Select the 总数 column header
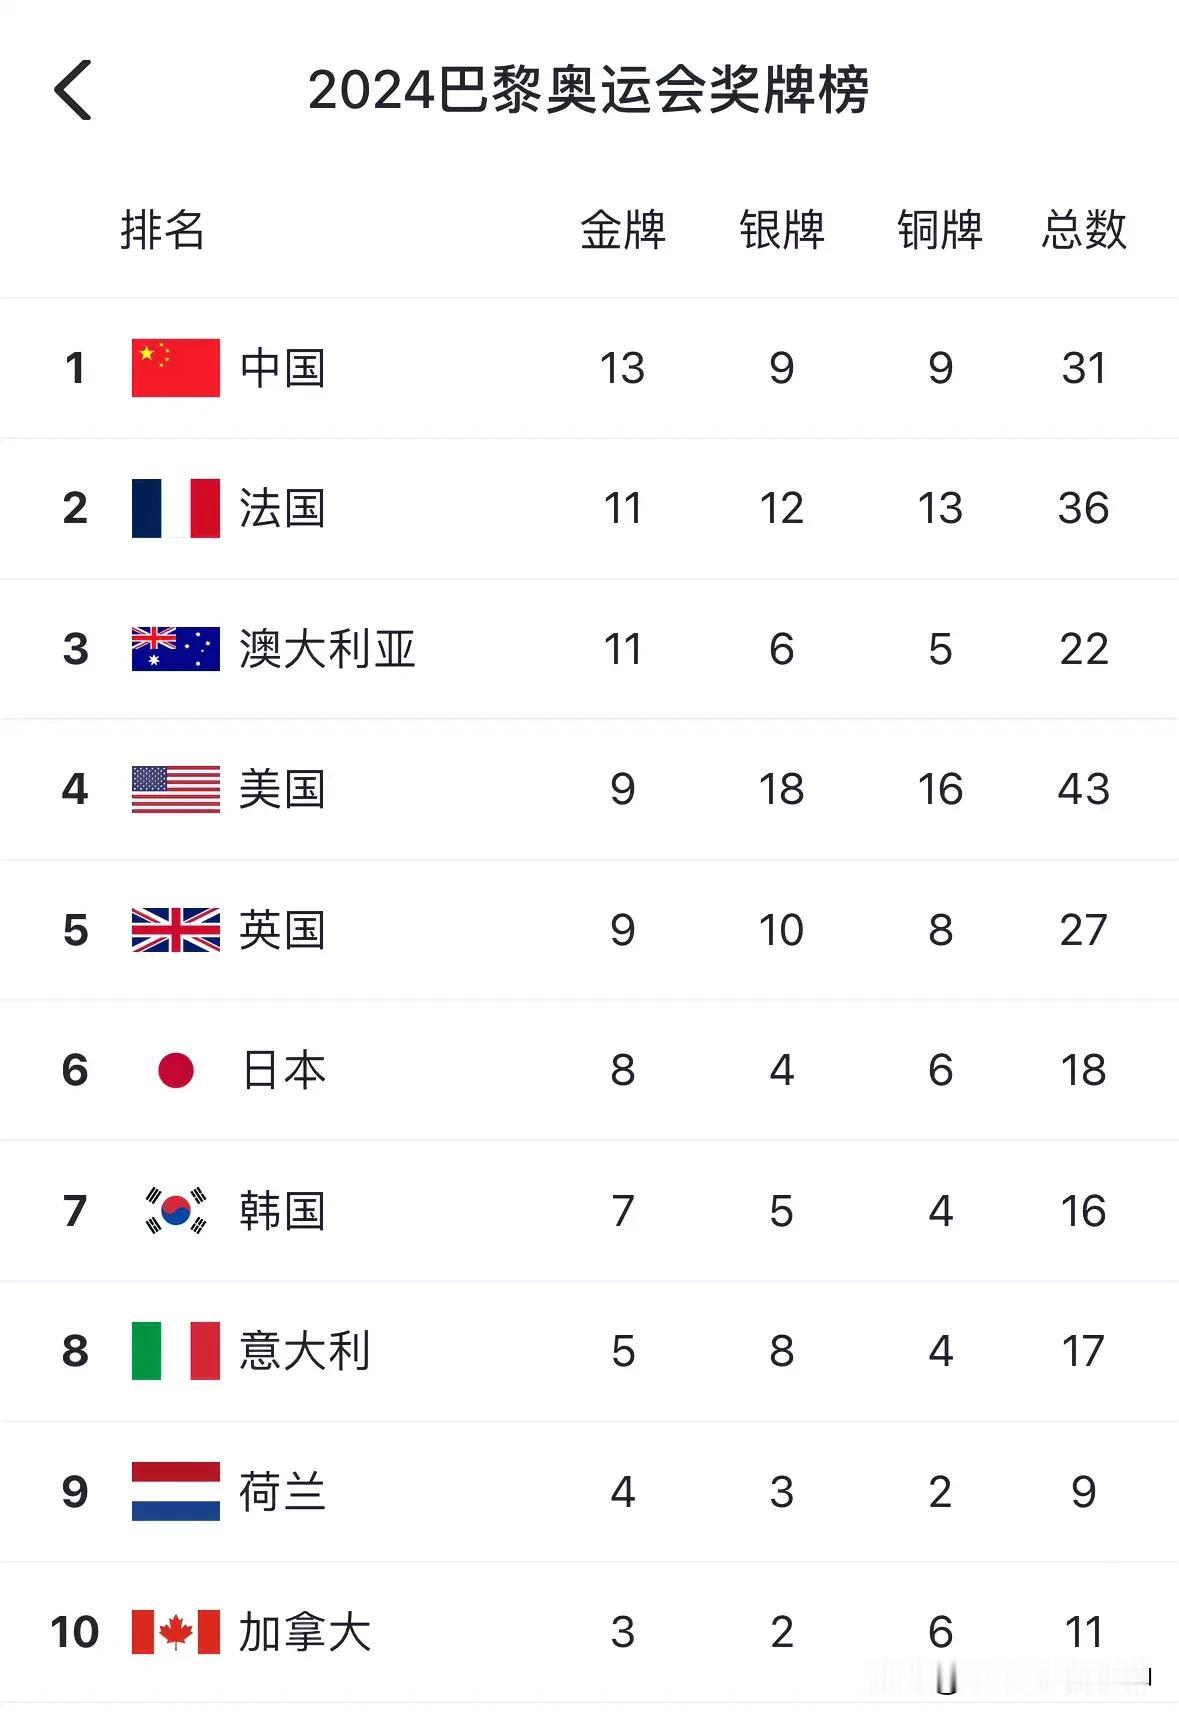This screenshot has height=1719, width=1179. 1084,230
